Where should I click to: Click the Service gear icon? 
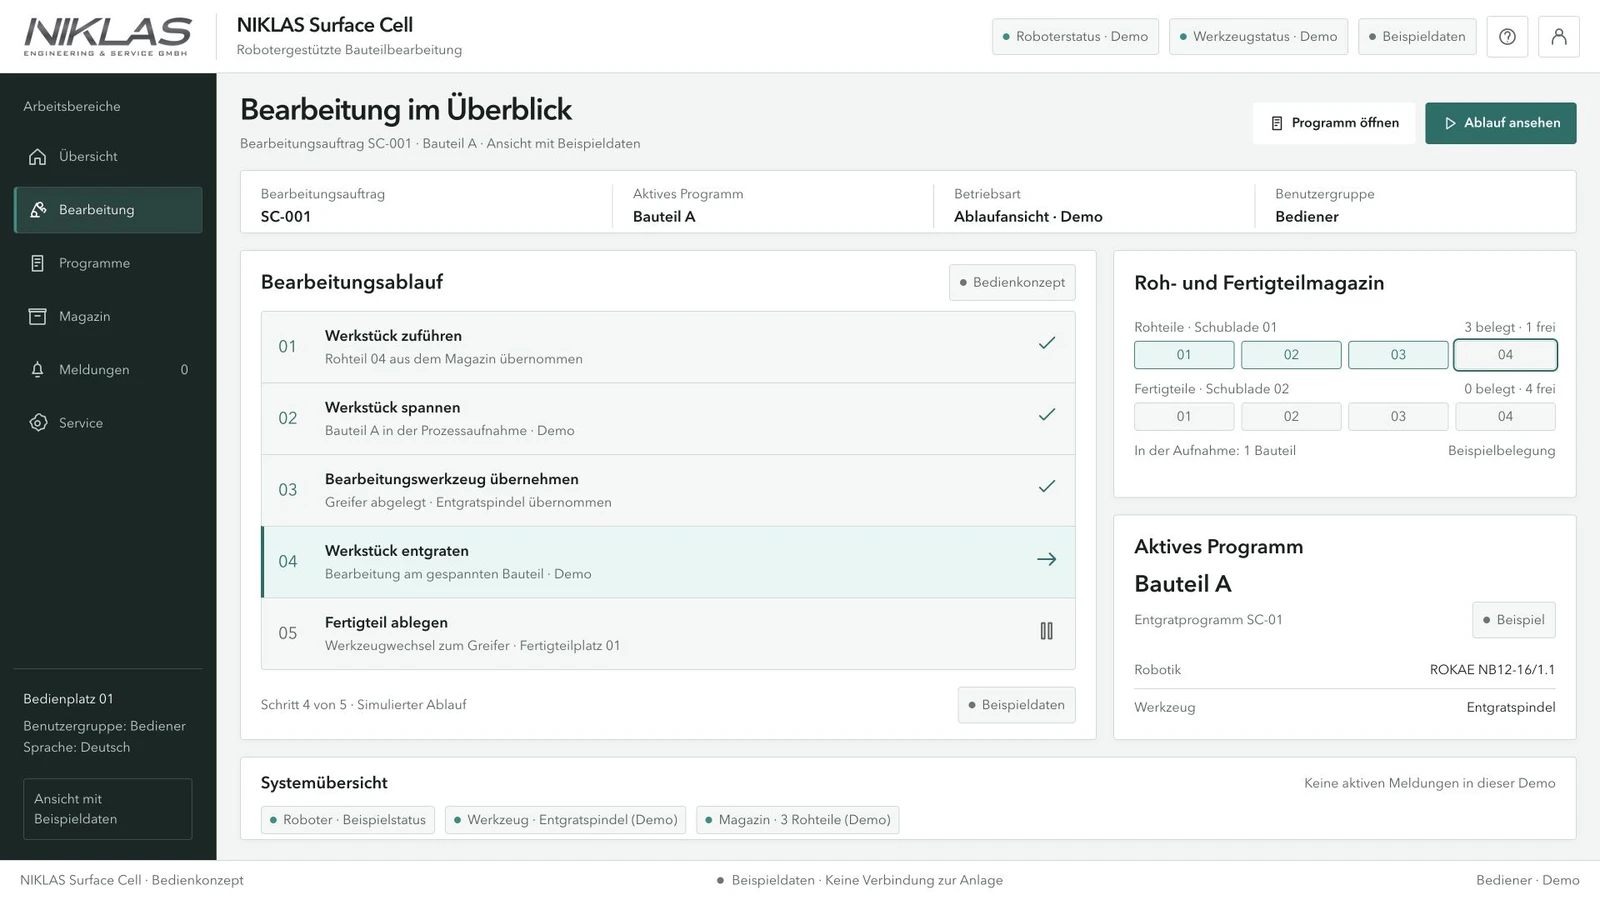[38, 423]
